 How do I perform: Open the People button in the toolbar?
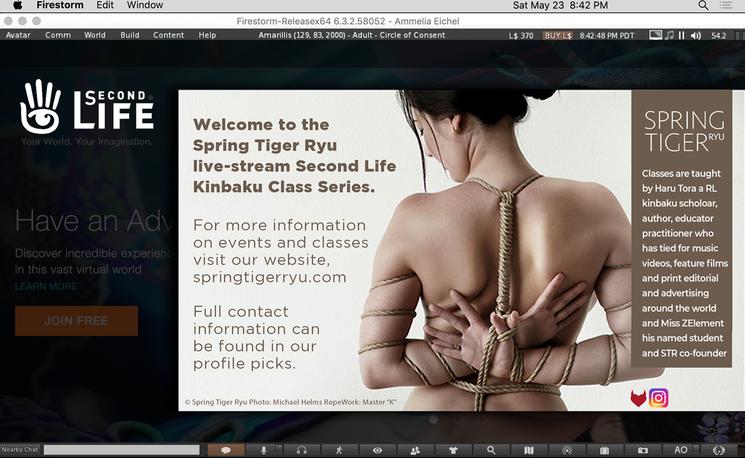pyautogui.click(x=415, y=450)
